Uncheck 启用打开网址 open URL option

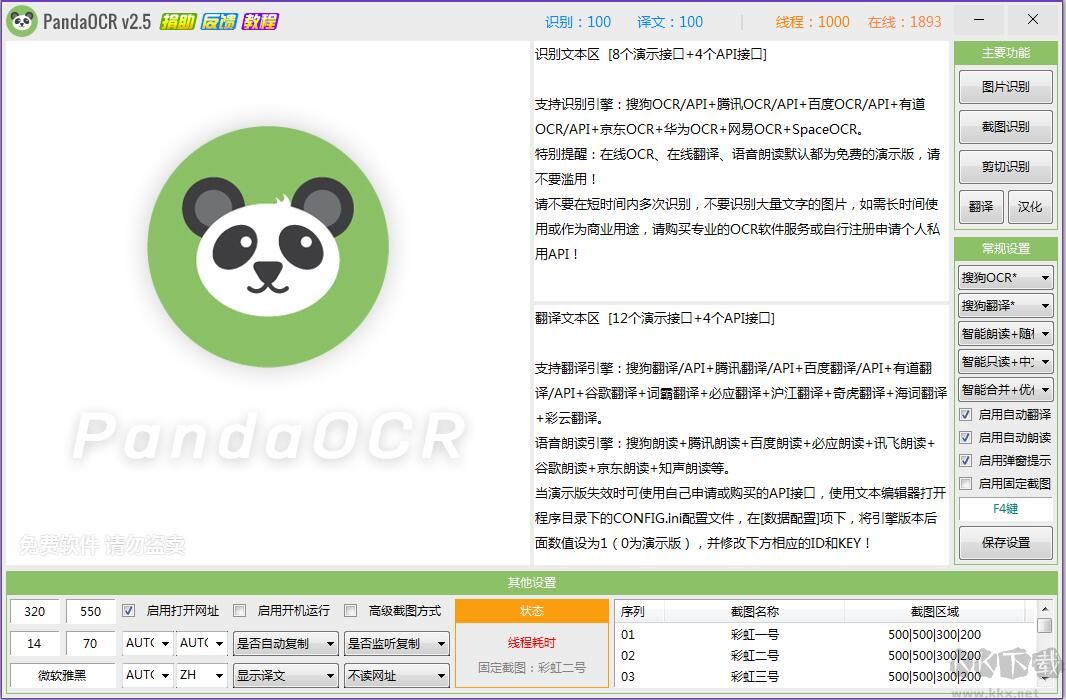(x=128, y=610)
